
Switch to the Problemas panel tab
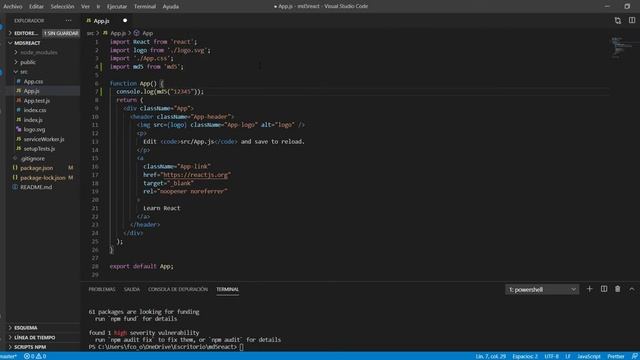(x=102, y=289)
